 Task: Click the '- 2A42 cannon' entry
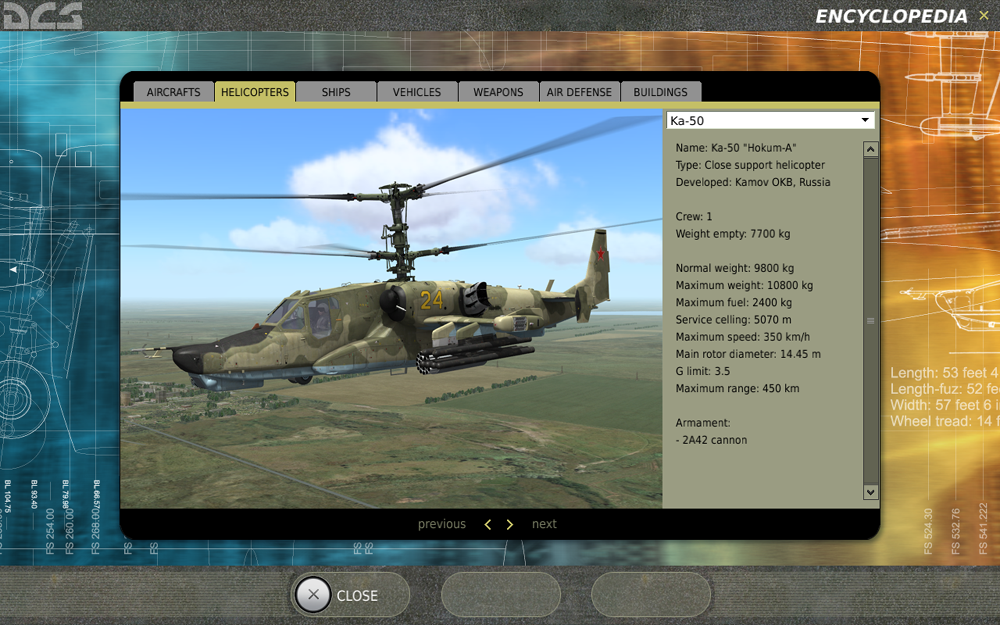(711, 441)
